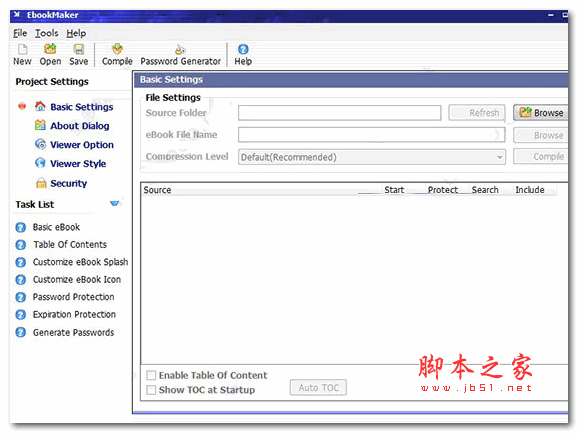This screenshot has width=579, height=434.
Task: Click the Protect column header
Action: click(x=443, y=190)
